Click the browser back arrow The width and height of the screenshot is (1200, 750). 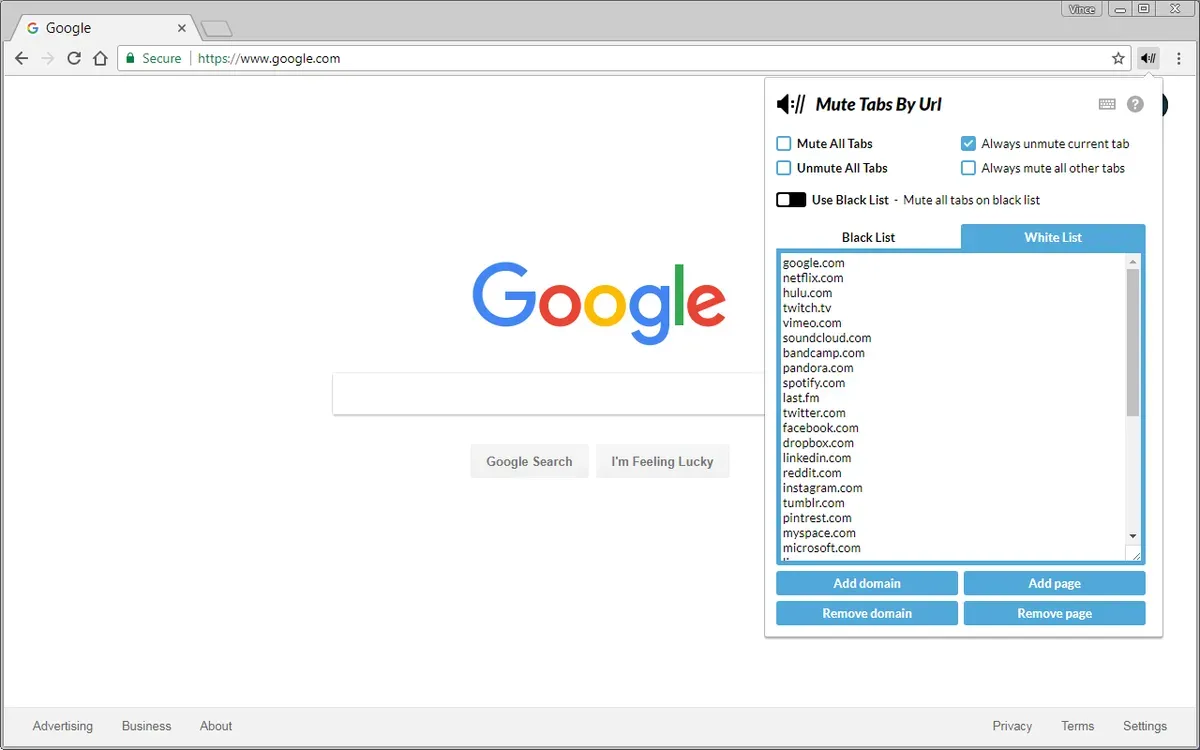coord(22,59)
